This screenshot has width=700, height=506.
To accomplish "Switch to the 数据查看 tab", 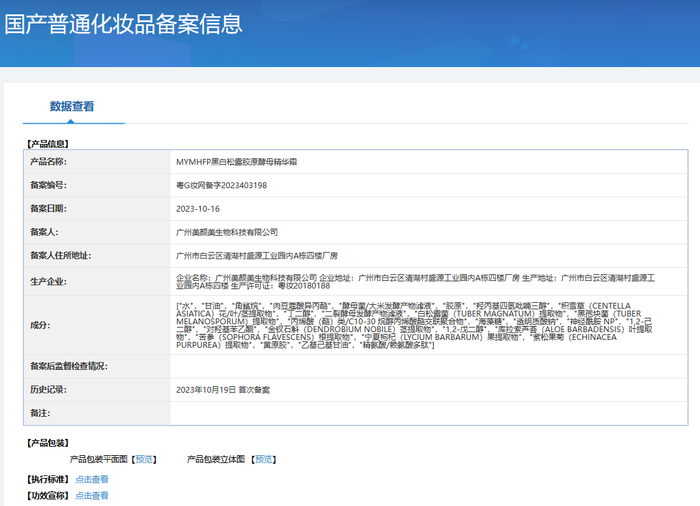I will pyautogui.click(x=72, y=107).
